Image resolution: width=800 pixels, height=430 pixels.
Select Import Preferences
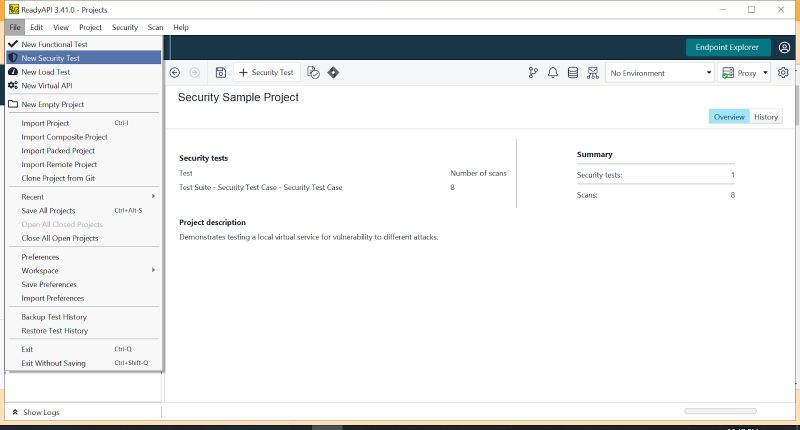83,298
